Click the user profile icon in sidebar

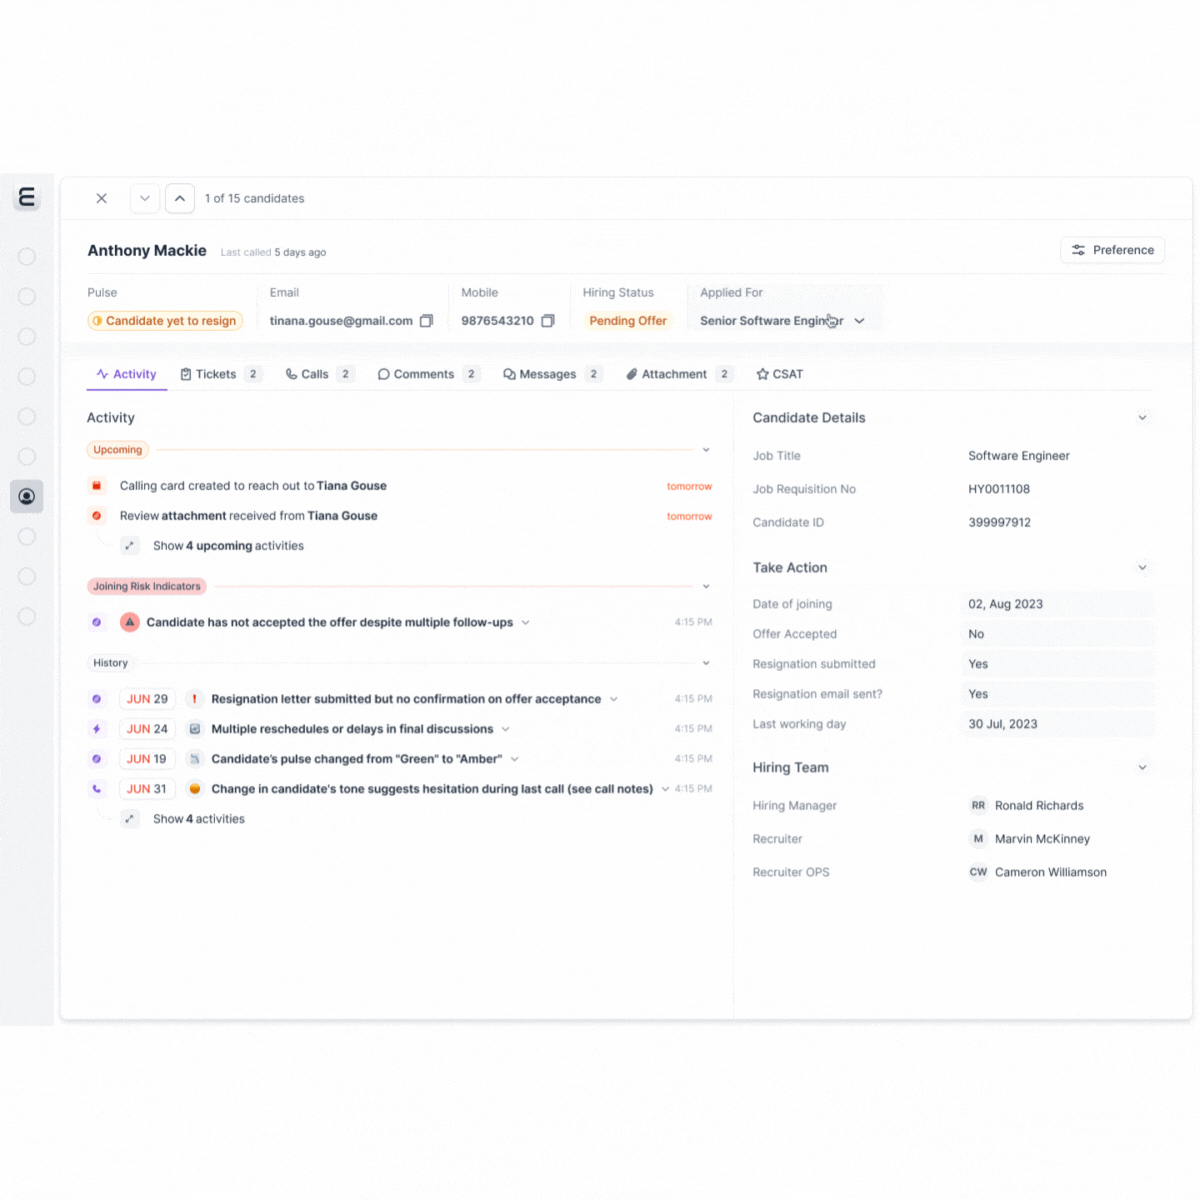pyautogui.click(x=27, y=496)
